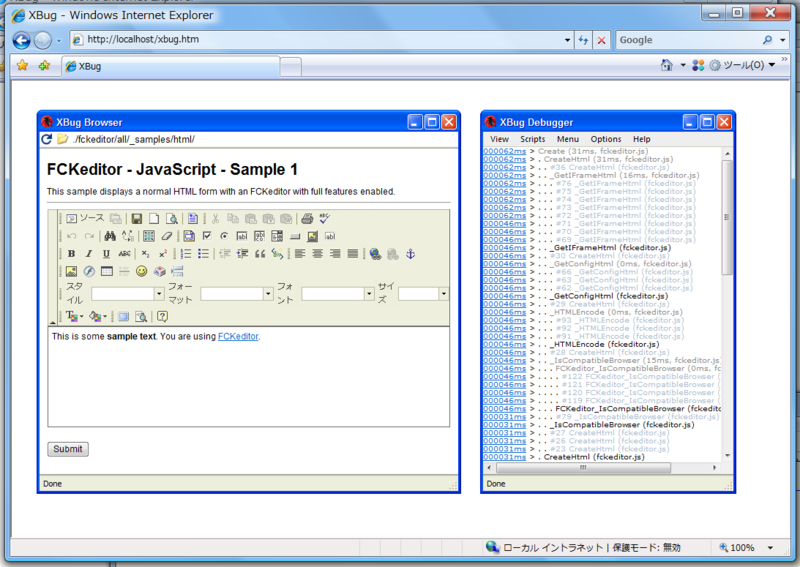800x567 pixels.
Task: Open the Templates icon
Action: 192,219
